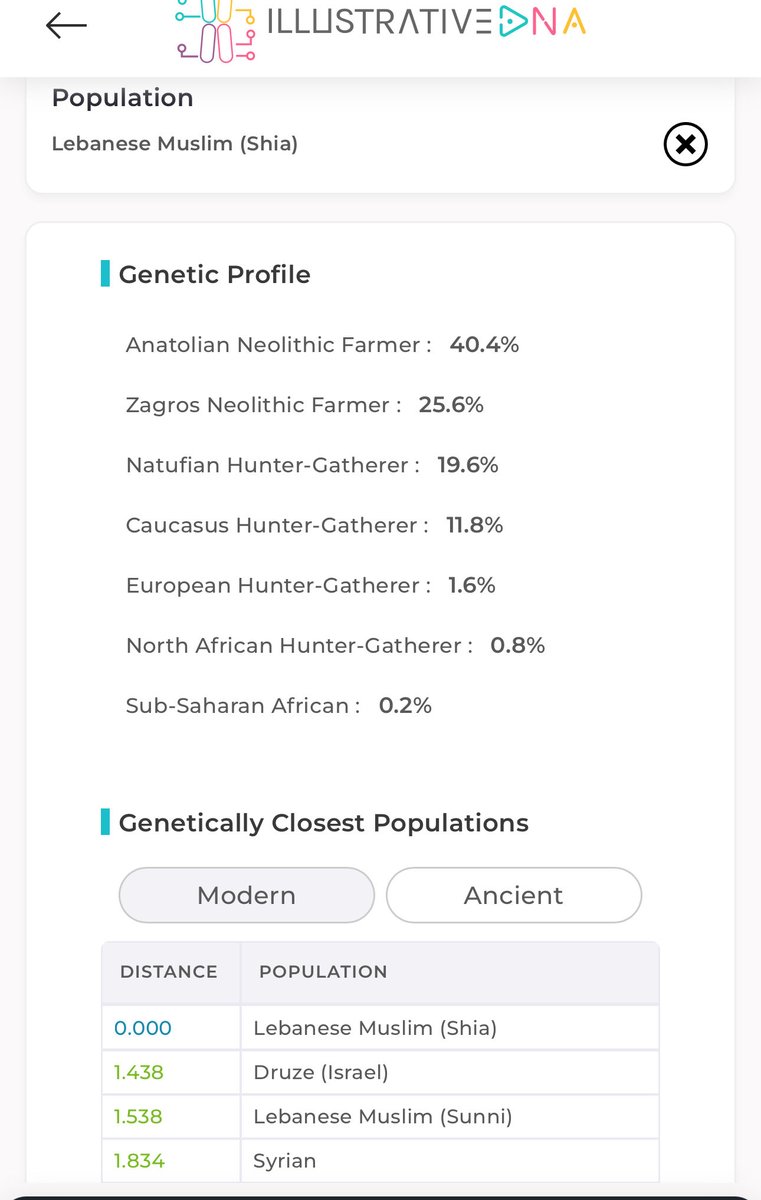Sort by the DISTANCE column header
Viewport: 761px width, 1200px height.
pyautogui.click(x=168, y=972)
